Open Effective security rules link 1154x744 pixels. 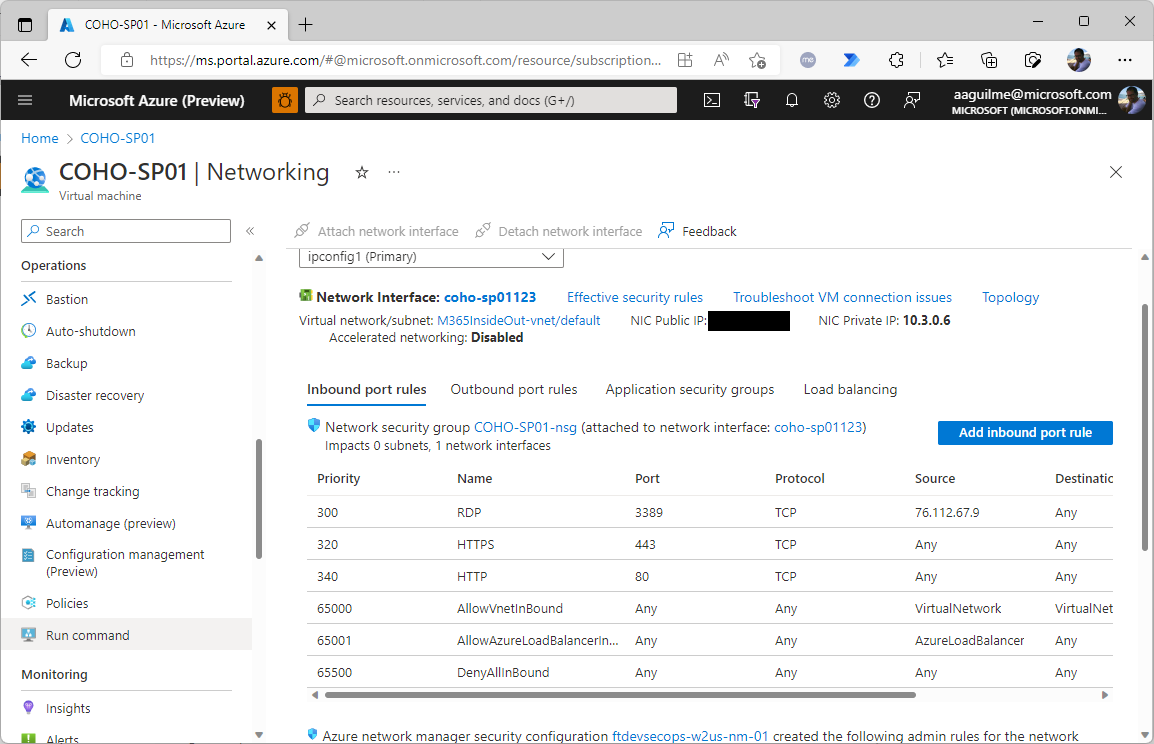[635, 297]
